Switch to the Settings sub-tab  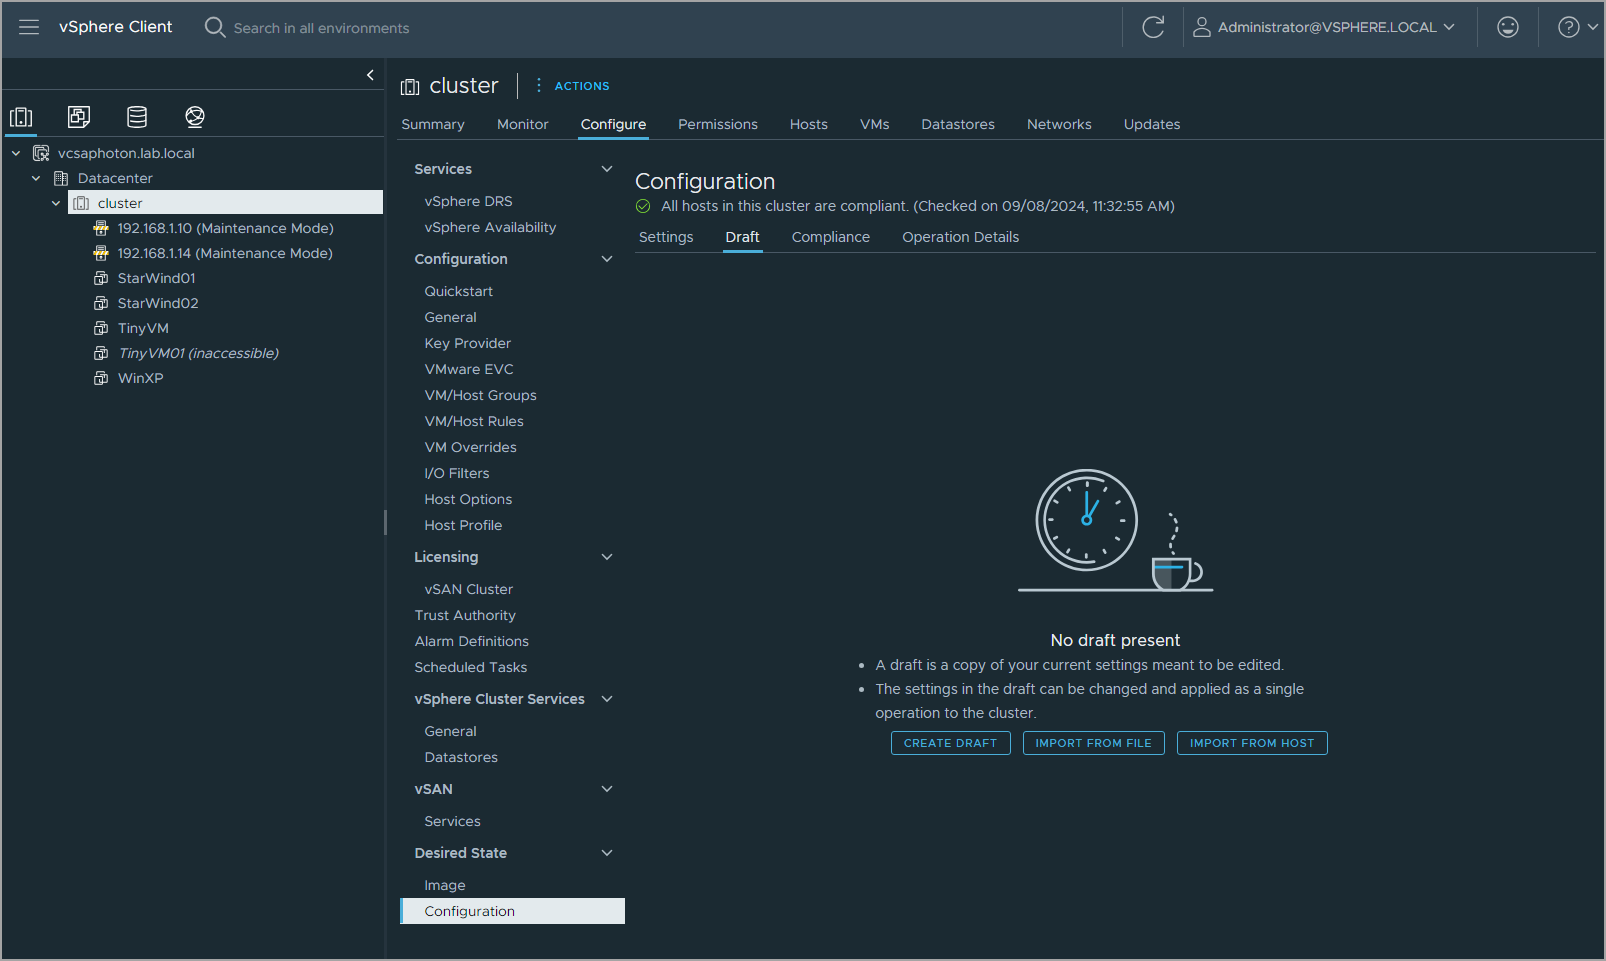pos(666,237)
